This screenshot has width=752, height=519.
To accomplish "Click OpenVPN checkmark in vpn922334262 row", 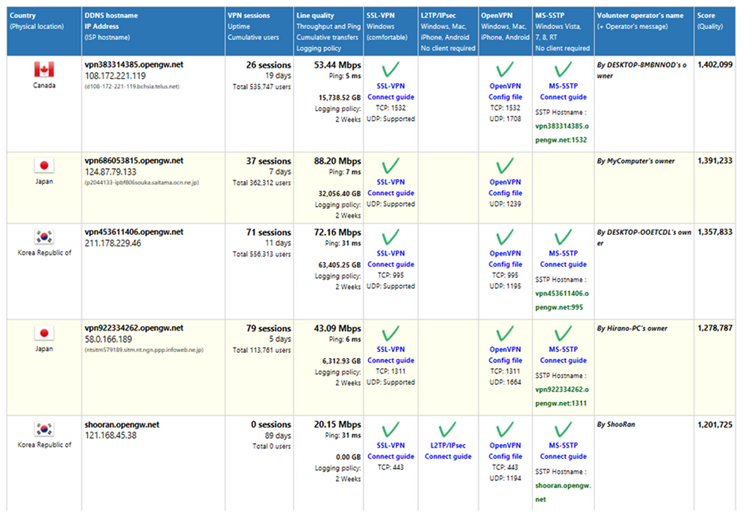I will point(505,333).
